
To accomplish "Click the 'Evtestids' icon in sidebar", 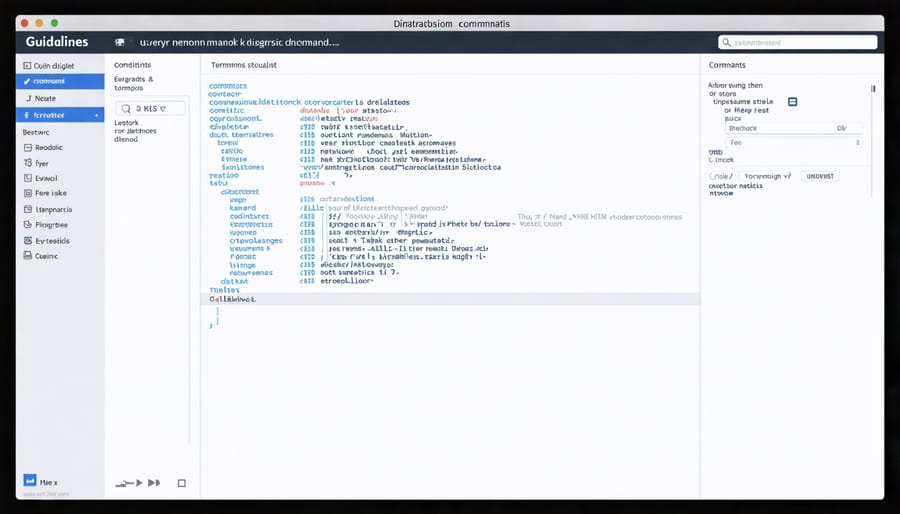I will click(x=28, y=240).
